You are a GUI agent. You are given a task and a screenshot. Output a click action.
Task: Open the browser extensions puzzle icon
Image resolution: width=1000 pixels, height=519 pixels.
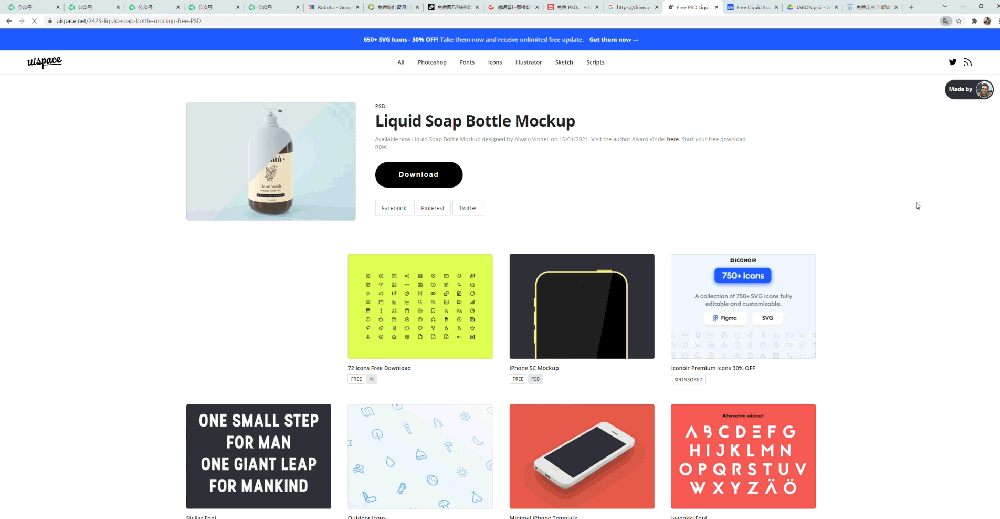(974, 21)
